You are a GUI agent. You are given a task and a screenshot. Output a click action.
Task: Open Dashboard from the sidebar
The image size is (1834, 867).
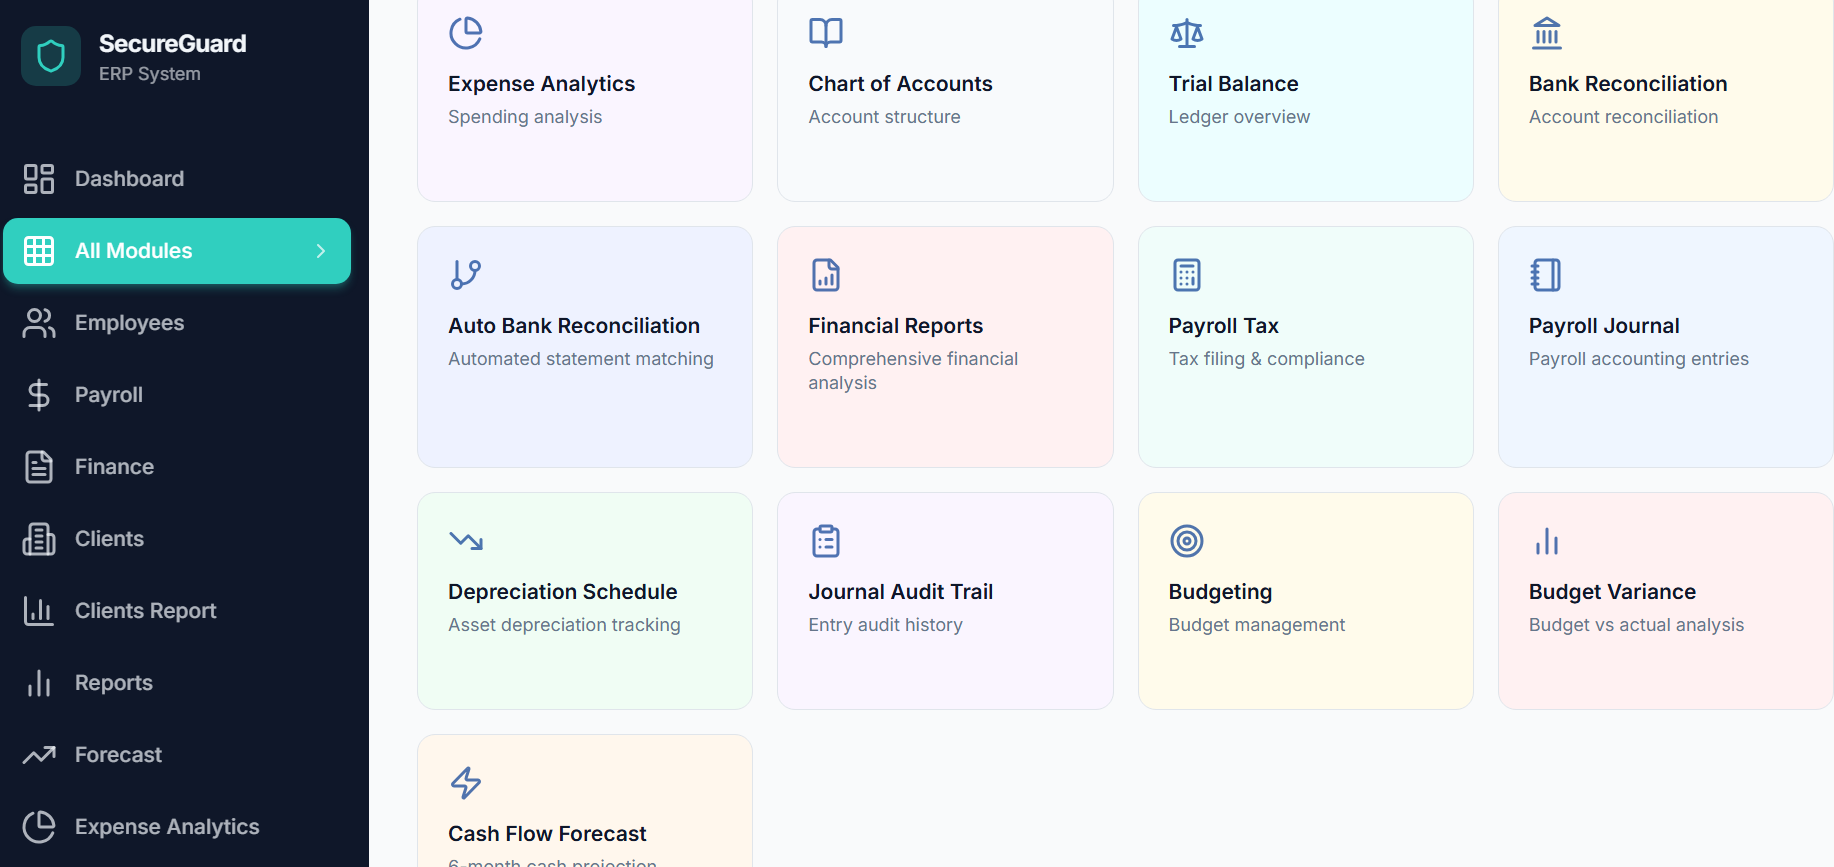click(177, 179)
